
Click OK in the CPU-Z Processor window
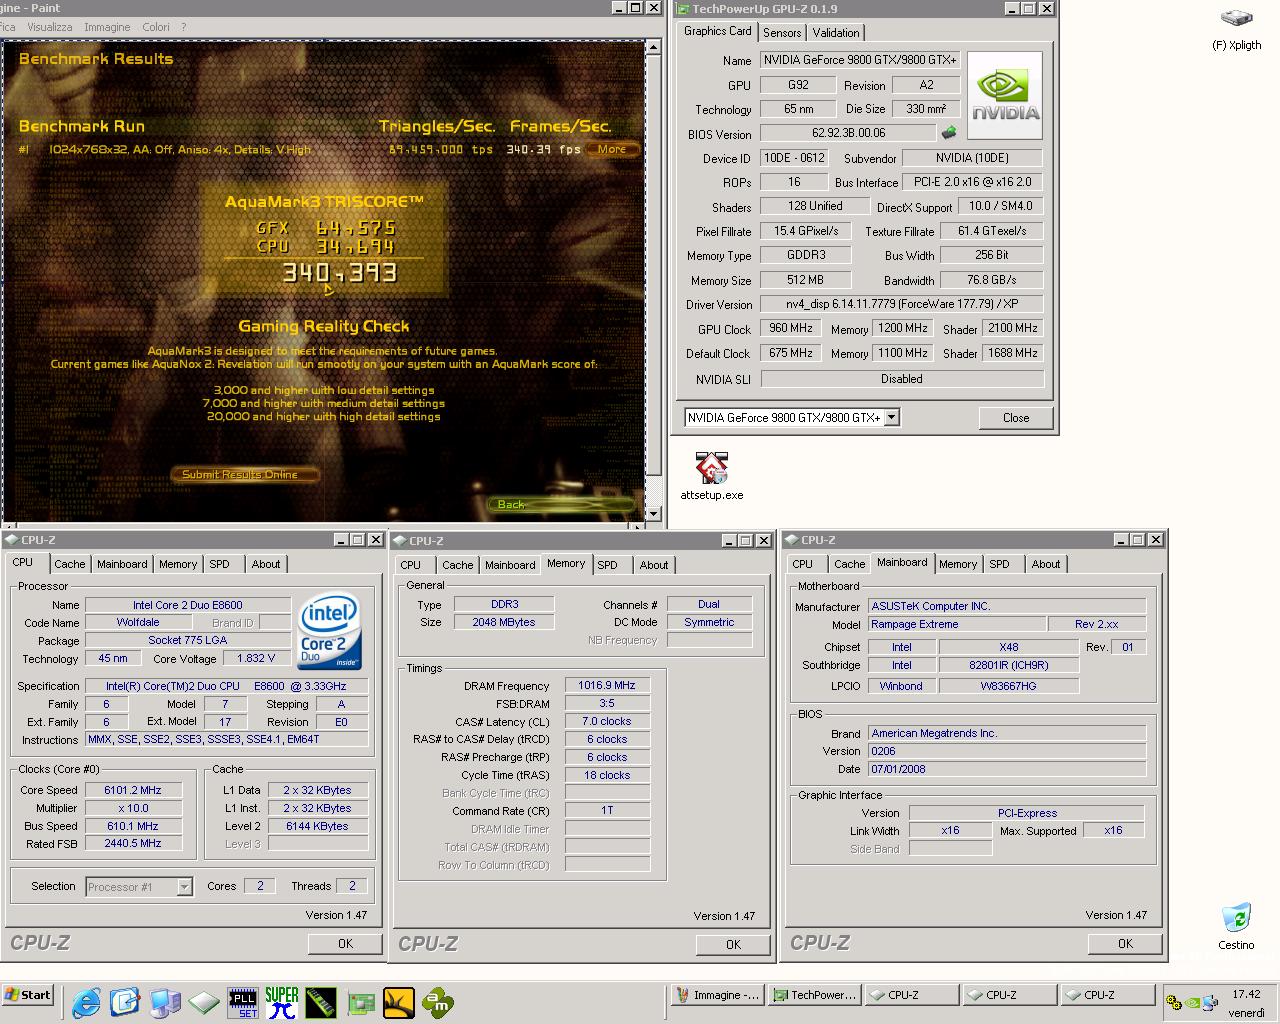(x=345, y=943)
